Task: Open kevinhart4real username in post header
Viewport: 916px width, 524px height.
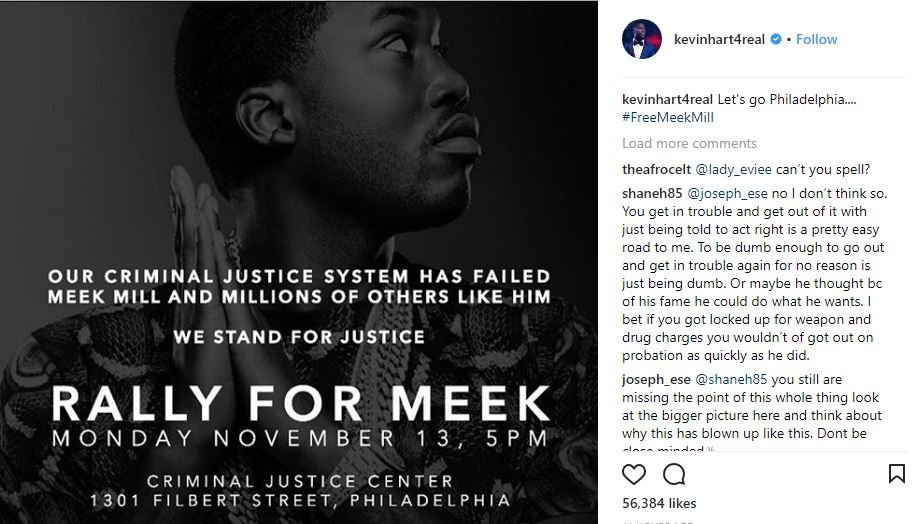Action: coord(718,39)
